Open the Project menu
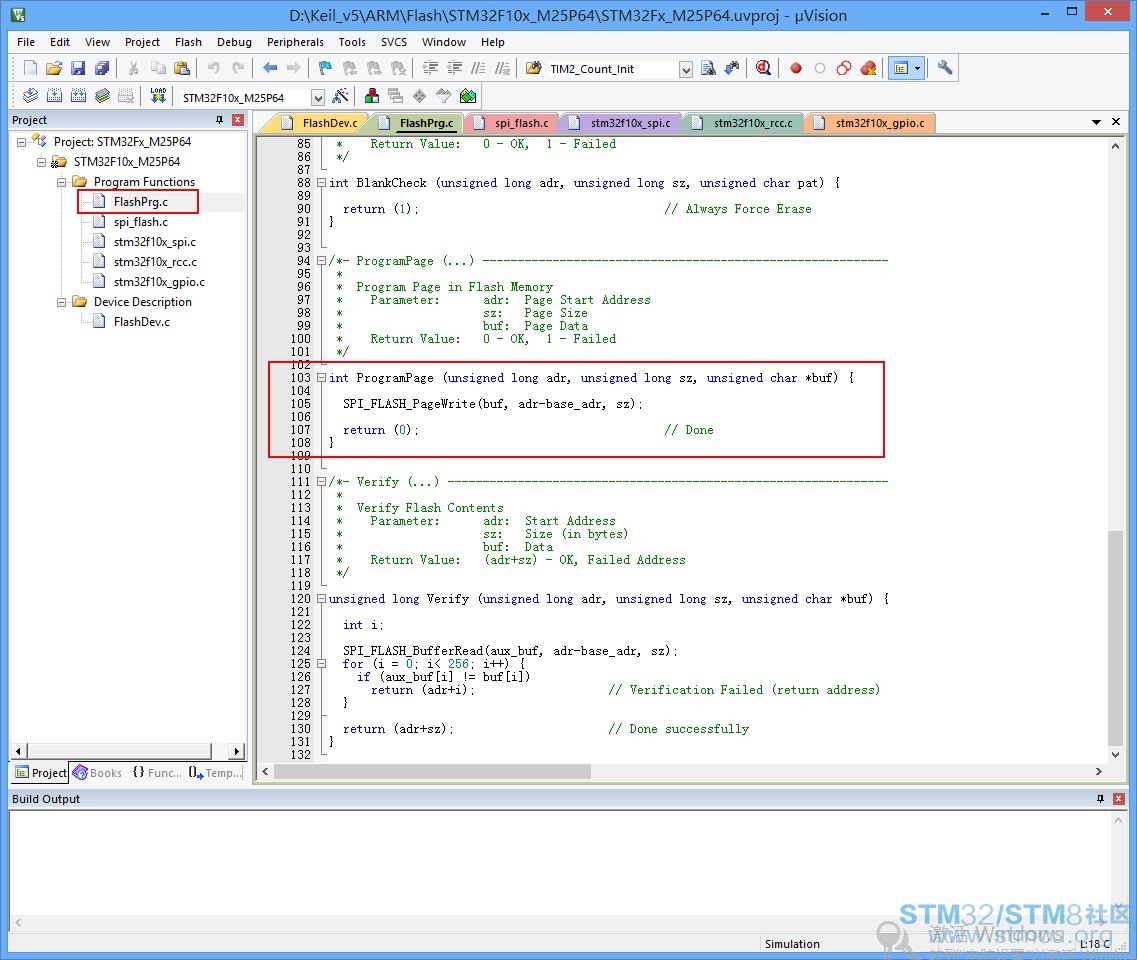This screenshot has height=960, width=1137. [x=142, y=42]
